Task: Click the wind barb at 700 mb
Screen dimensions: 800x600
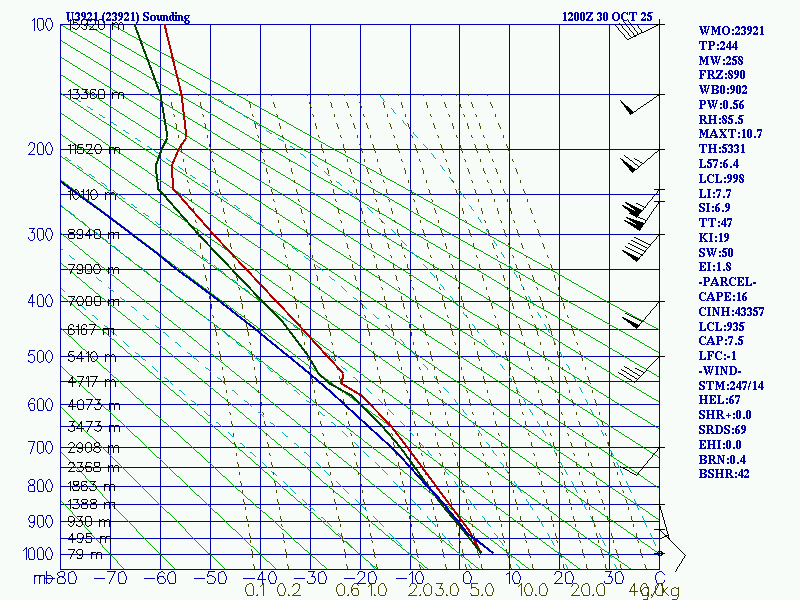Action: [x=640, y=461]
